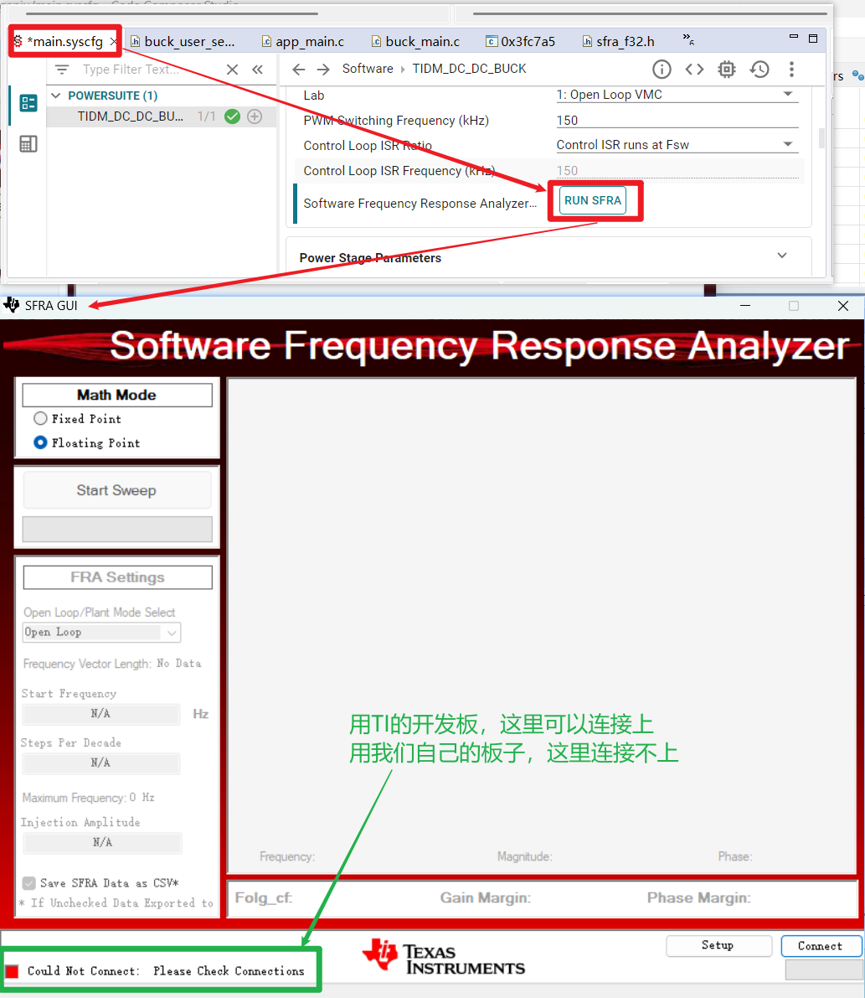Click the Math Mode header

(x=117, y=395)
